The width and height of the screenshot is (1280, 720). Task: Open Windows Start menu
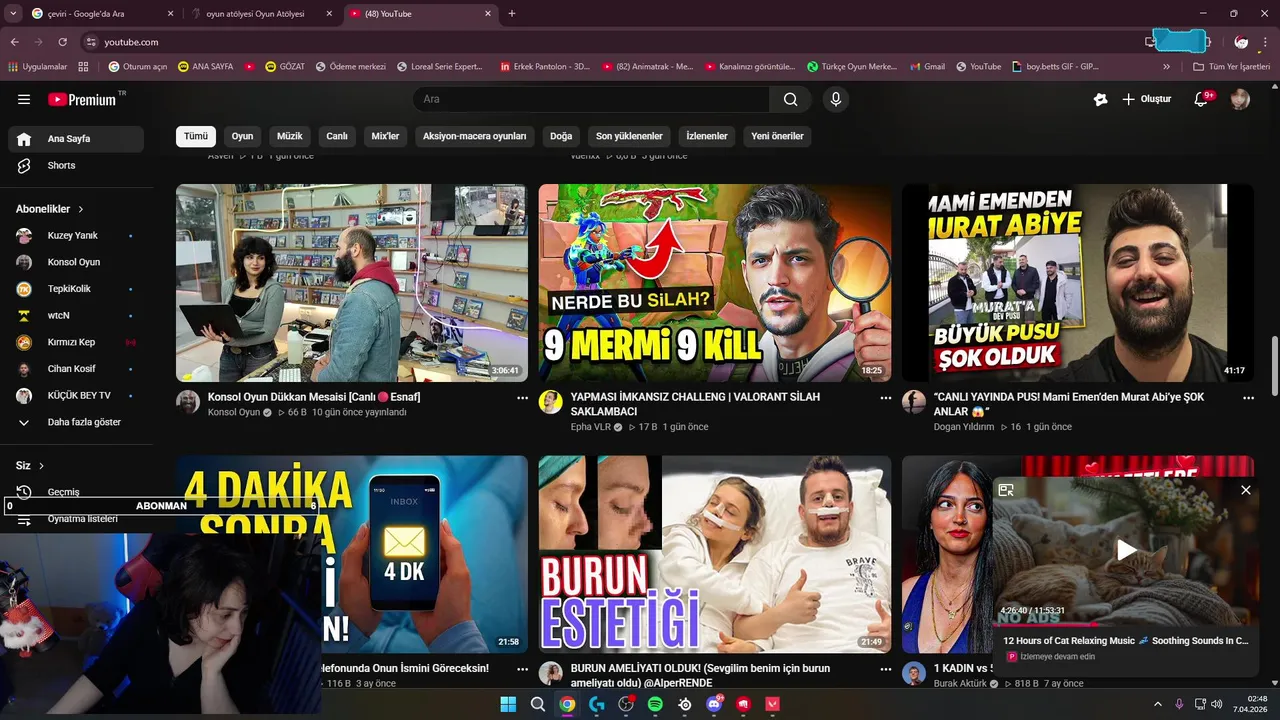(508, 704)
